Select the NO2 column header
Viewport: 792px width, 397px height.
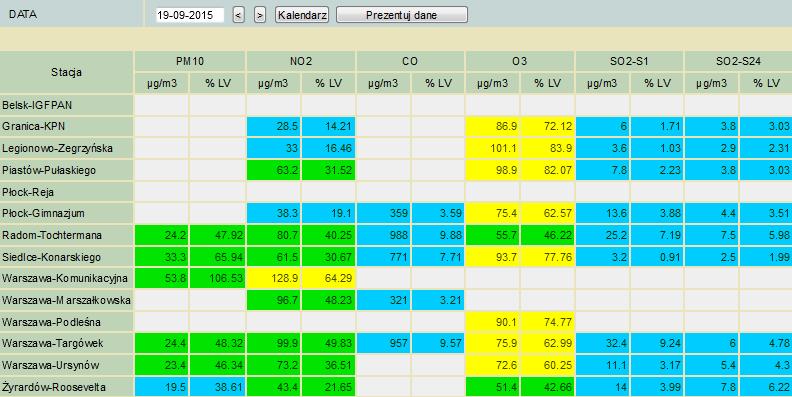pos(301,61)
